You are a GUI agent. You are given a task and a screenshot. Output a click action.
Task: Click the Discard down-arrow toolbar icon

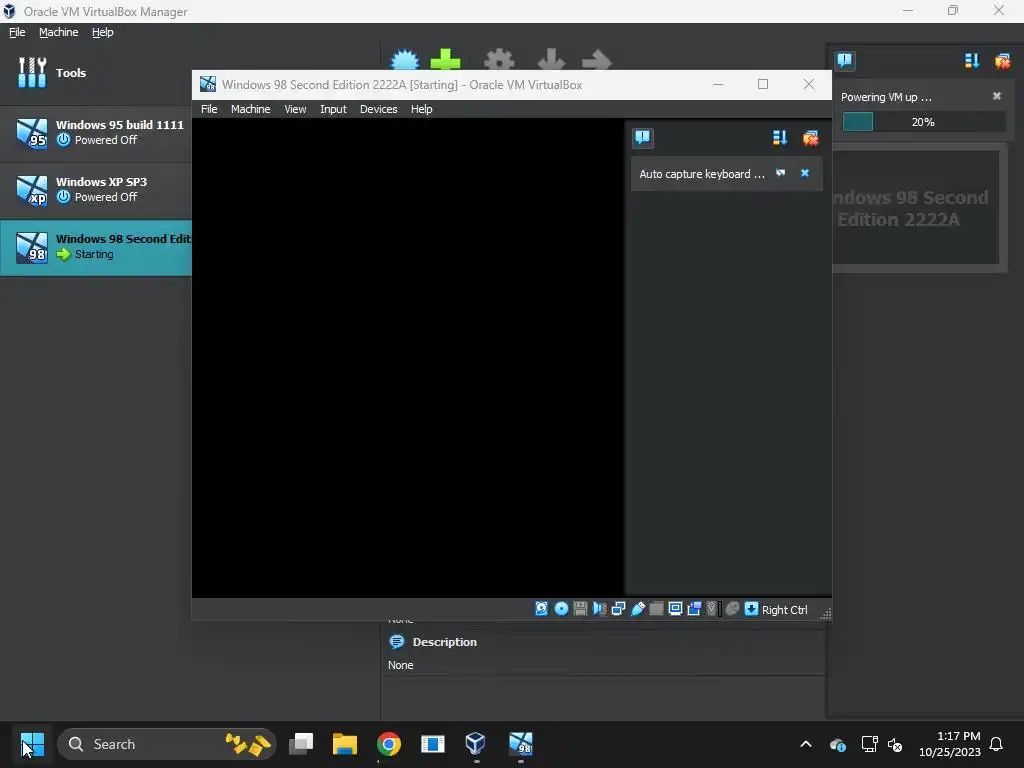coord(551,59)
